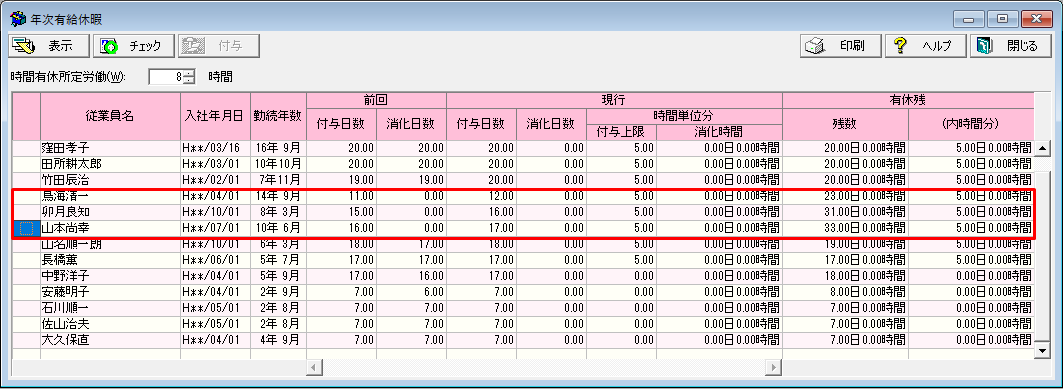Click the 勤続年数 column header
This screenshot has height=389, width=1063.
pyautogui.click(x=278, y=116)
